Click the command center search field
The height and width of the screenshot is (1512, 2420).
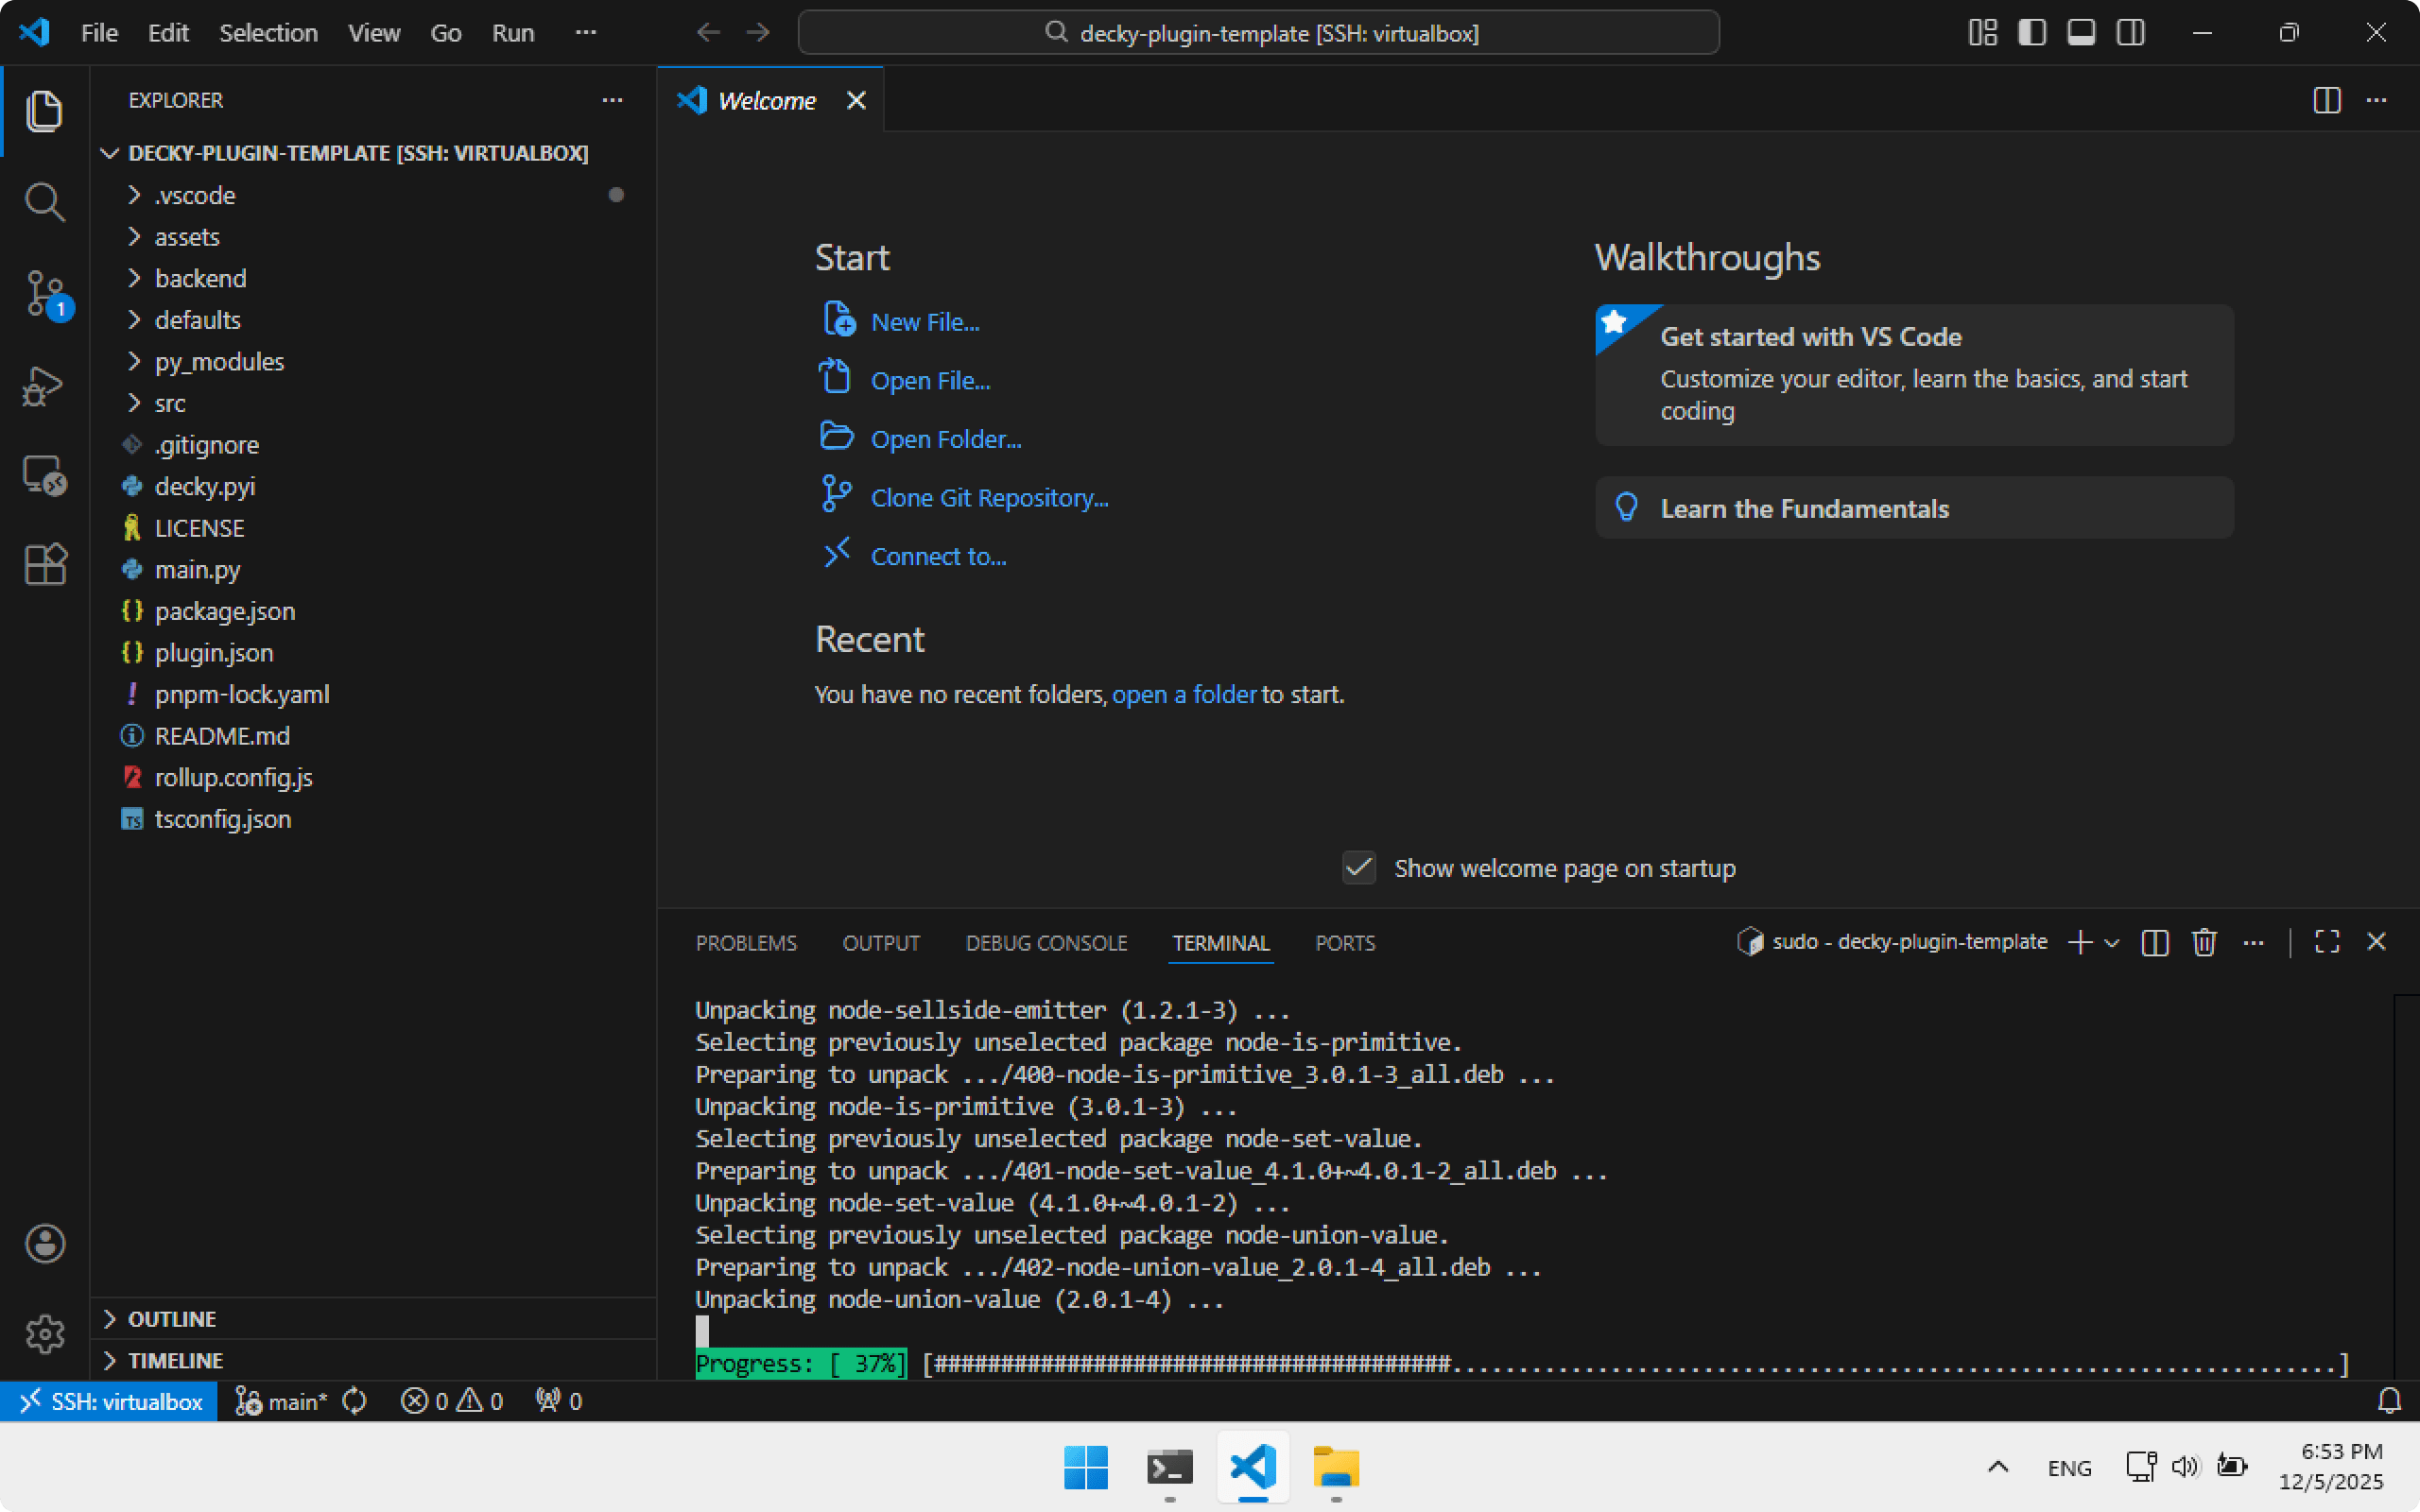[1258, 33]
